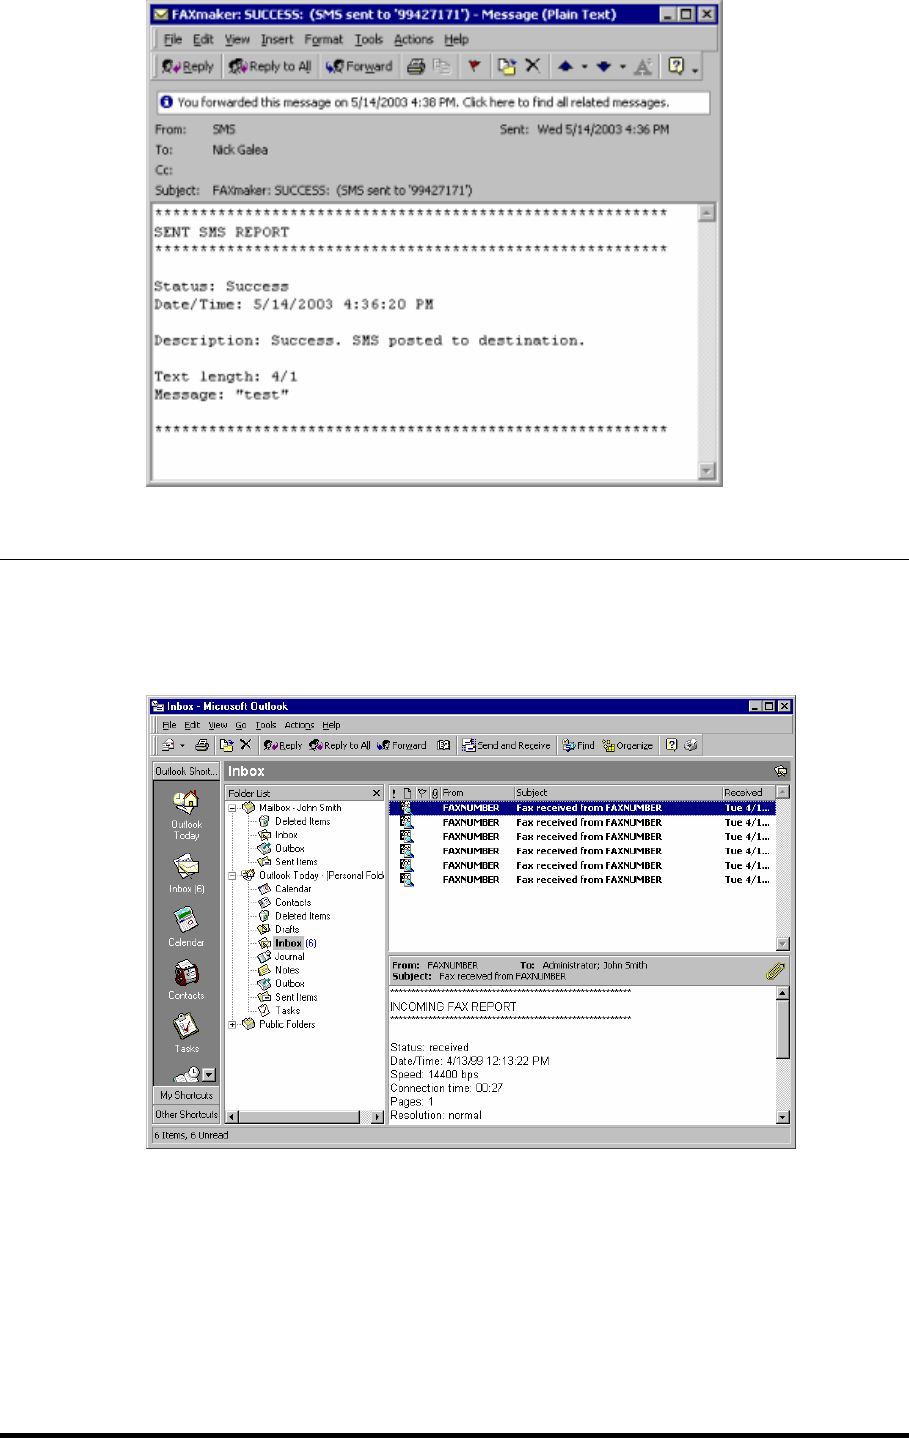Select the Drafts folder in the Folder List
Viewport: 909px width, 1438px height.
click(279, 929)
